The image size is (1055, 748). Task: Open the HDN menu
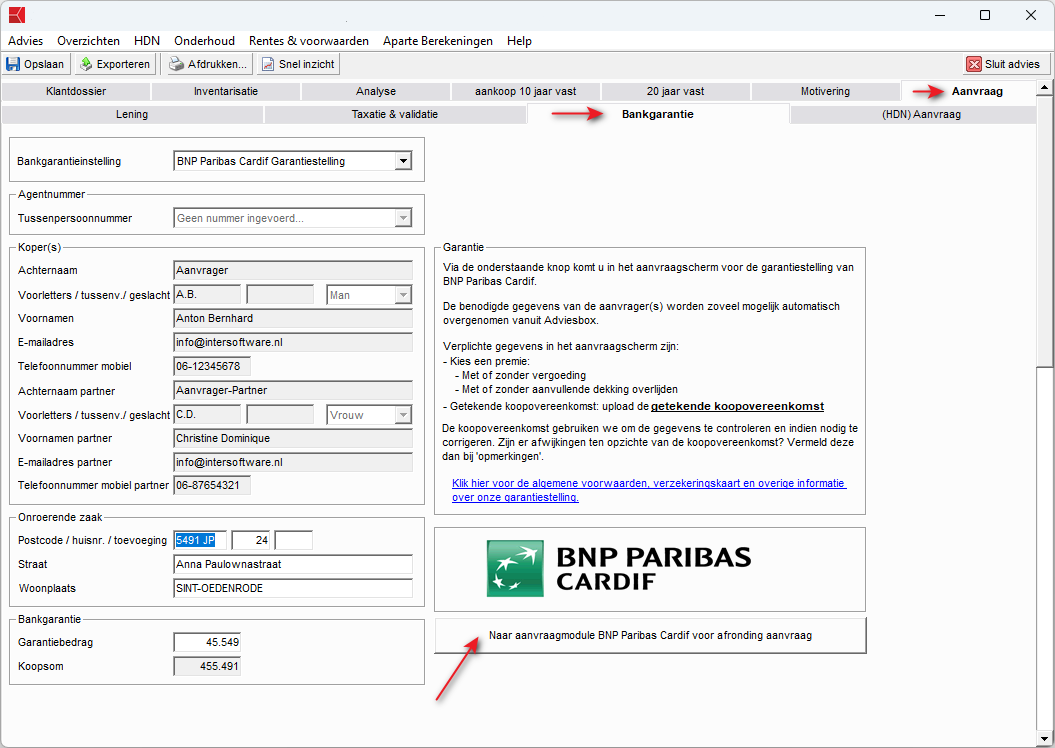coord(147,41)
